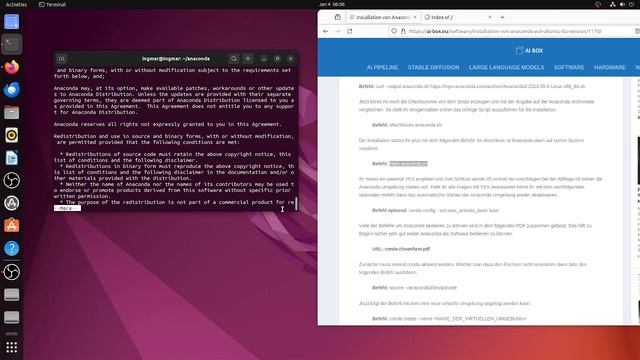The width and height of the screenshot is (640, 360).
Task: Open the first mounted drive in dock
Action: 11,295
